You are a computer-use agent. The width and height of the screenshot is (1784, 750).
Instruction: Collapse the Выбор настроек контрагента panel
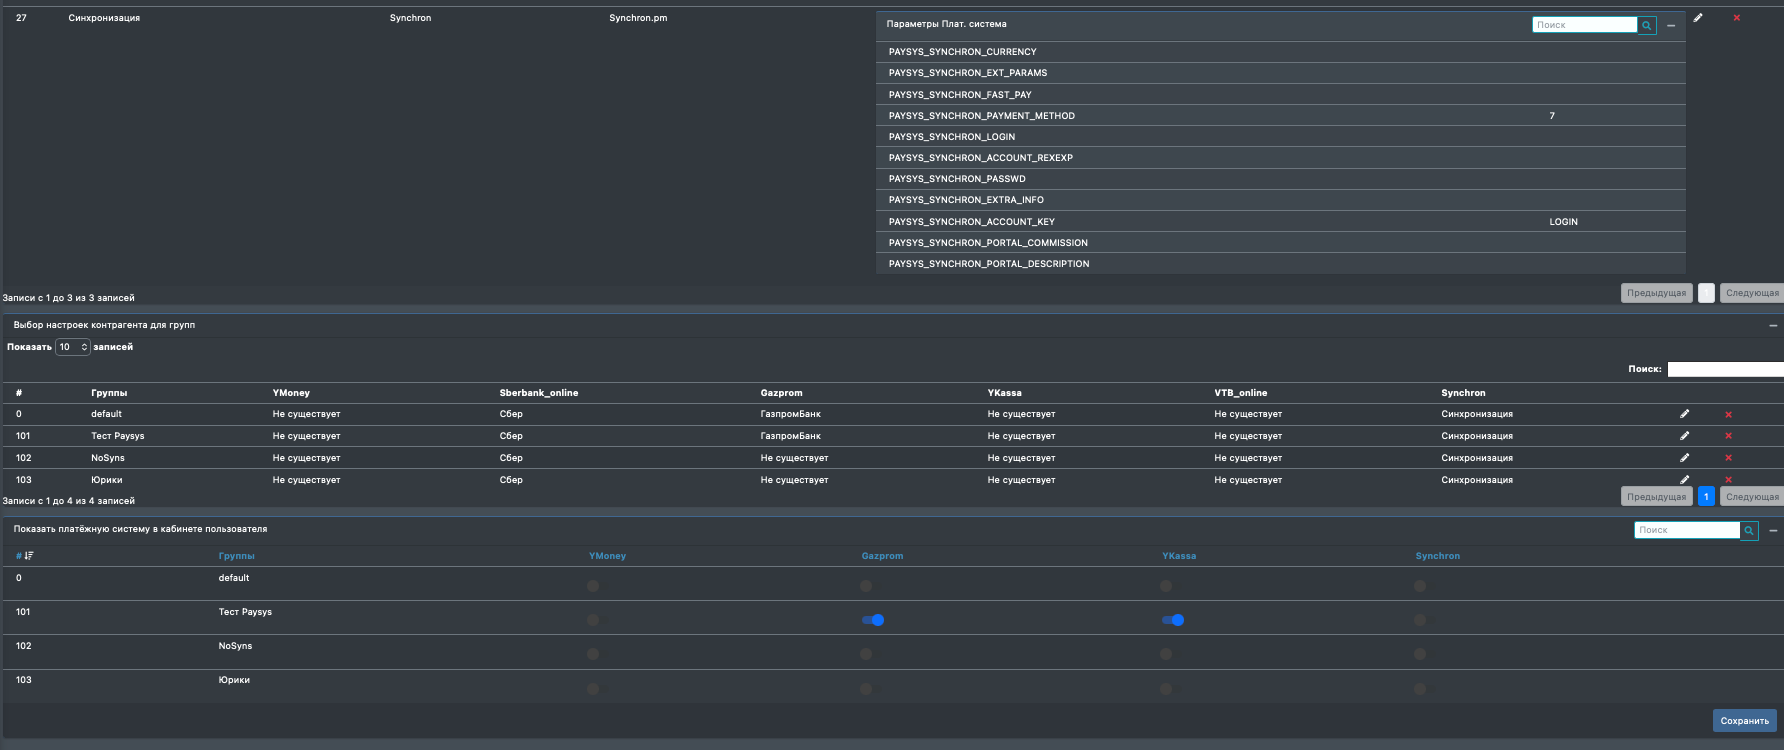pos(1773,325)
